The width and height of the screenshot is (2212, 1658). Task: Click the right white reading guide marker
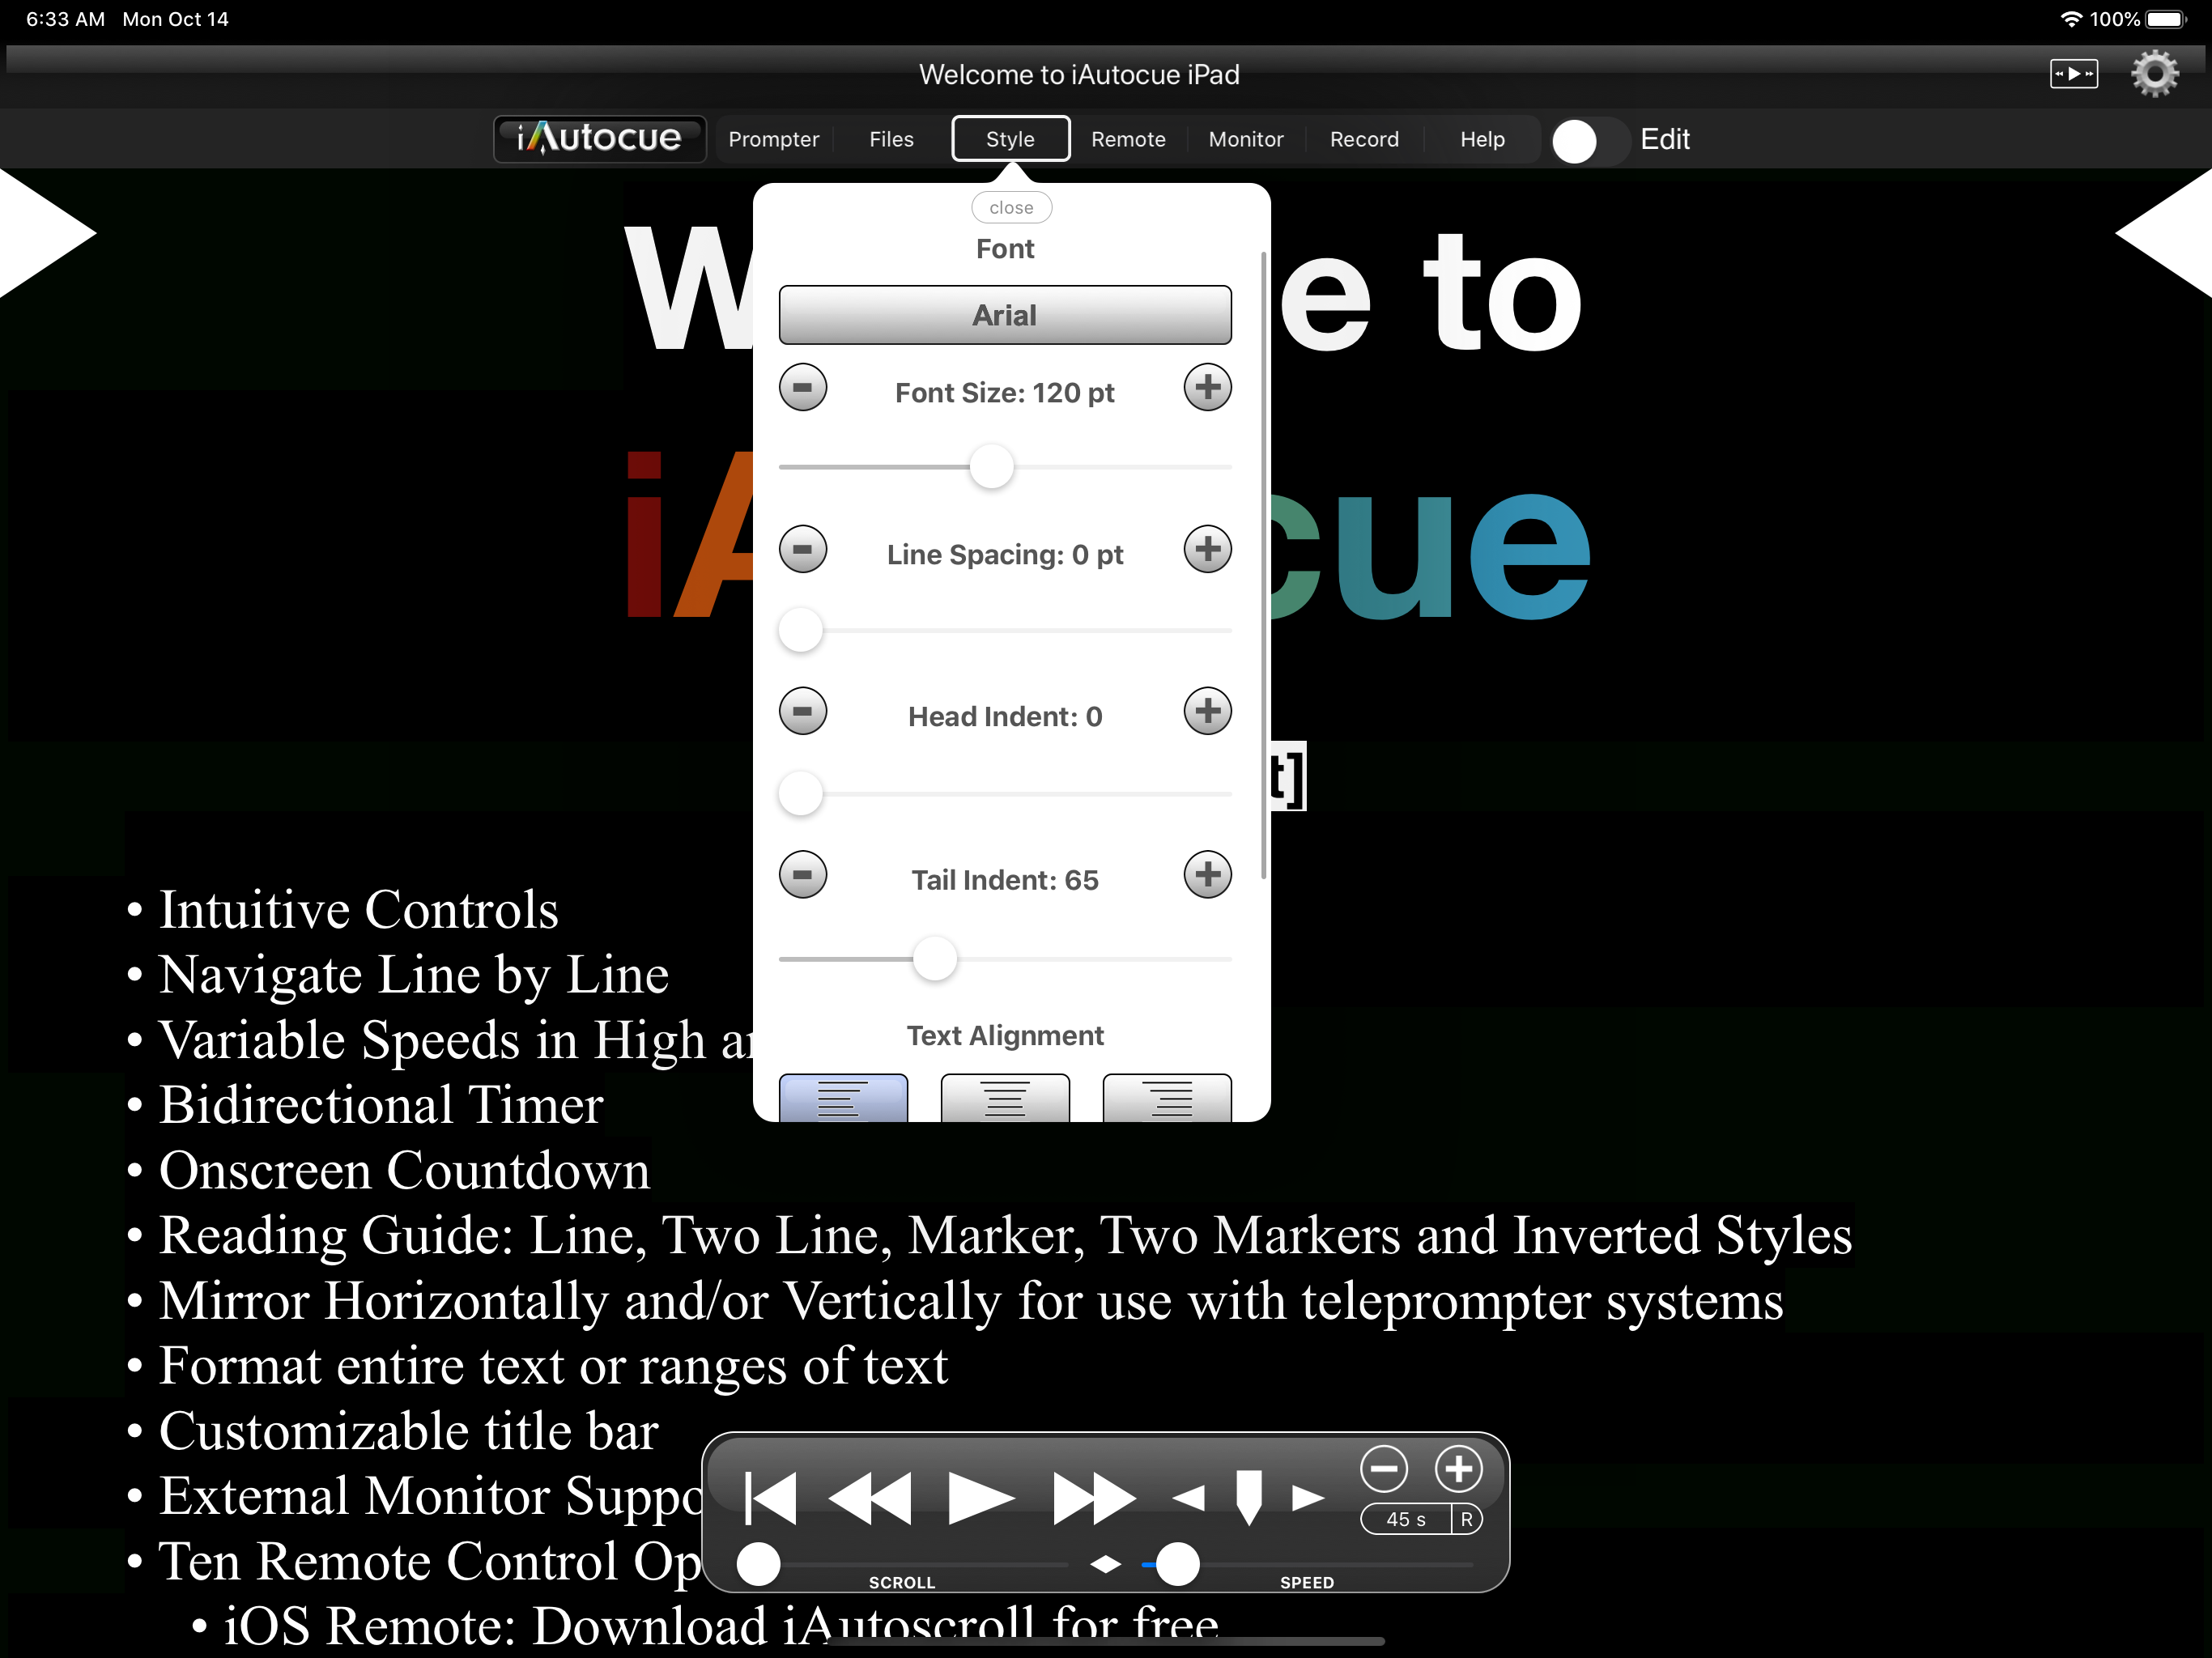click(2163, 233)
